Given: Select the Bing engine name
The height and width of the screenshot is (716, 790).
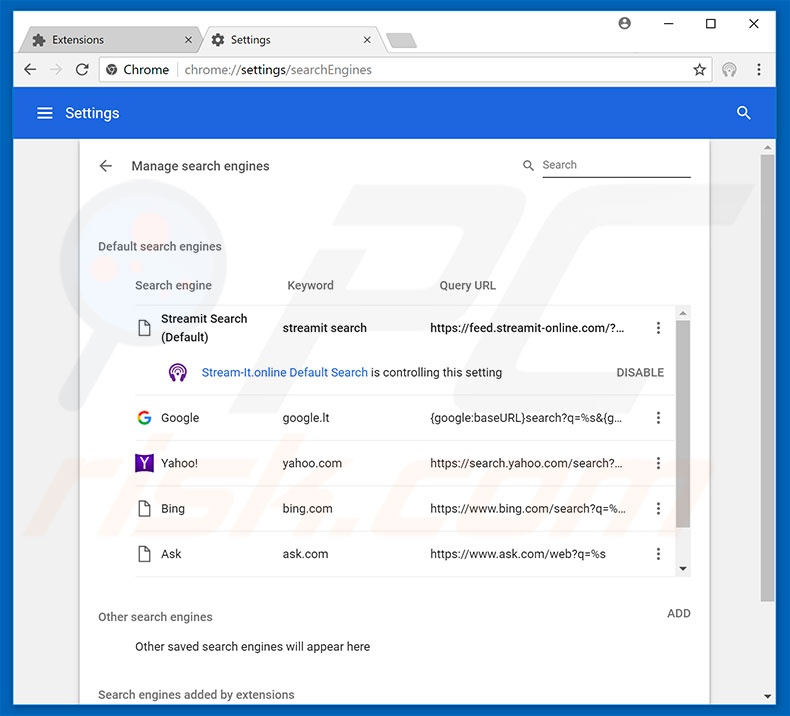Looking at the screenshot, I should [173, 508].
